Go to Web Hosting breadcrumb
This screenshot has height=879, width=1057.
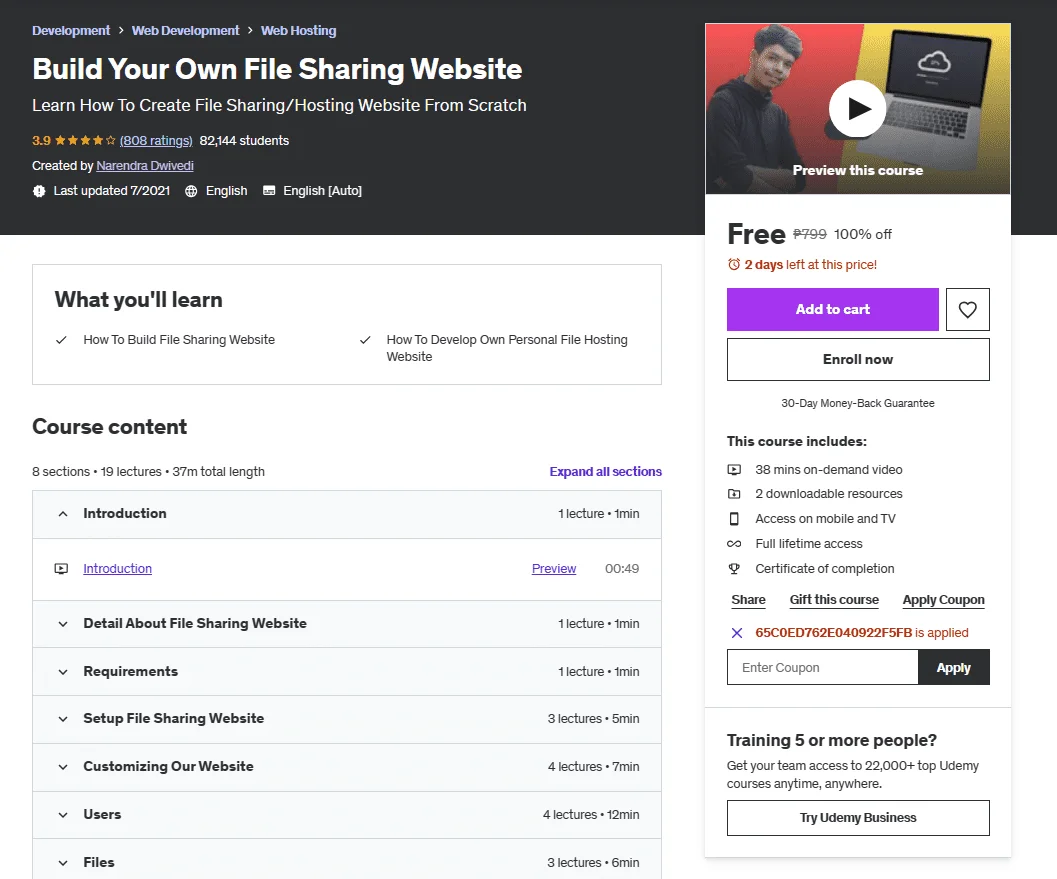(x=299, y=30)
